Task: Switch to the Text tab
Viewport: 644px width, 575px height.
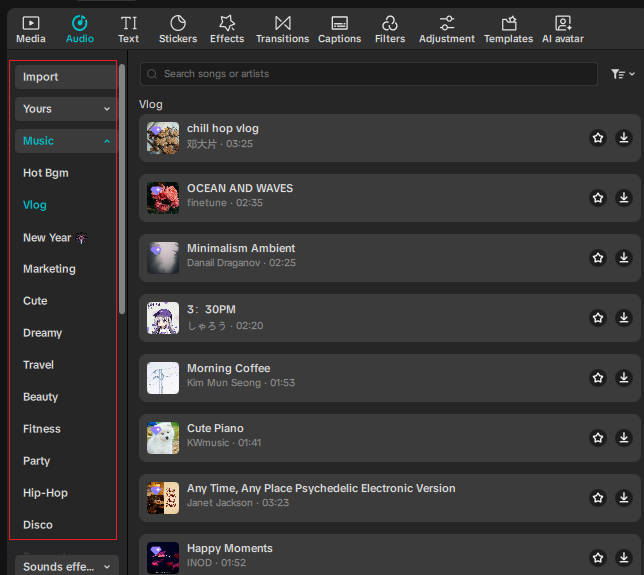Action: pos(128,29)
